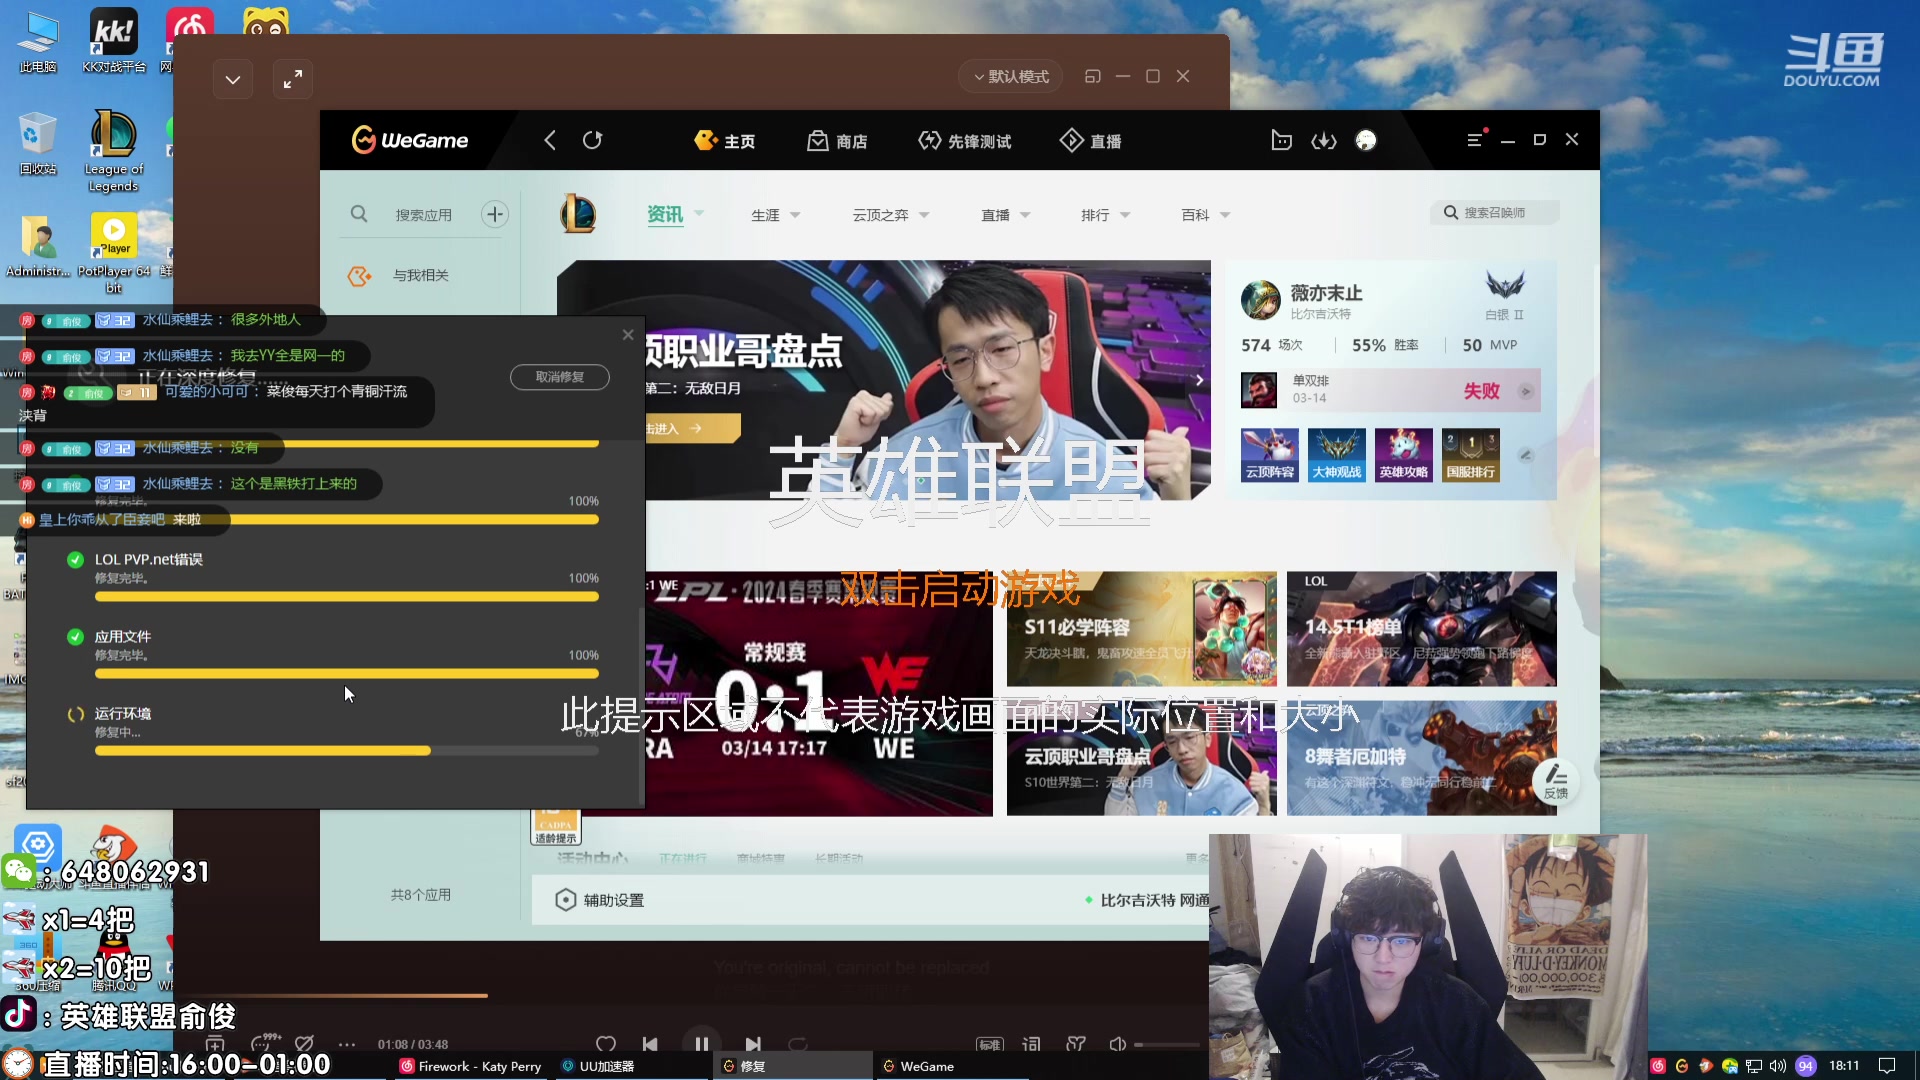Open the WeGame hamburger menu
The image size is (1920, 1080).
[x=1475, y=140]
